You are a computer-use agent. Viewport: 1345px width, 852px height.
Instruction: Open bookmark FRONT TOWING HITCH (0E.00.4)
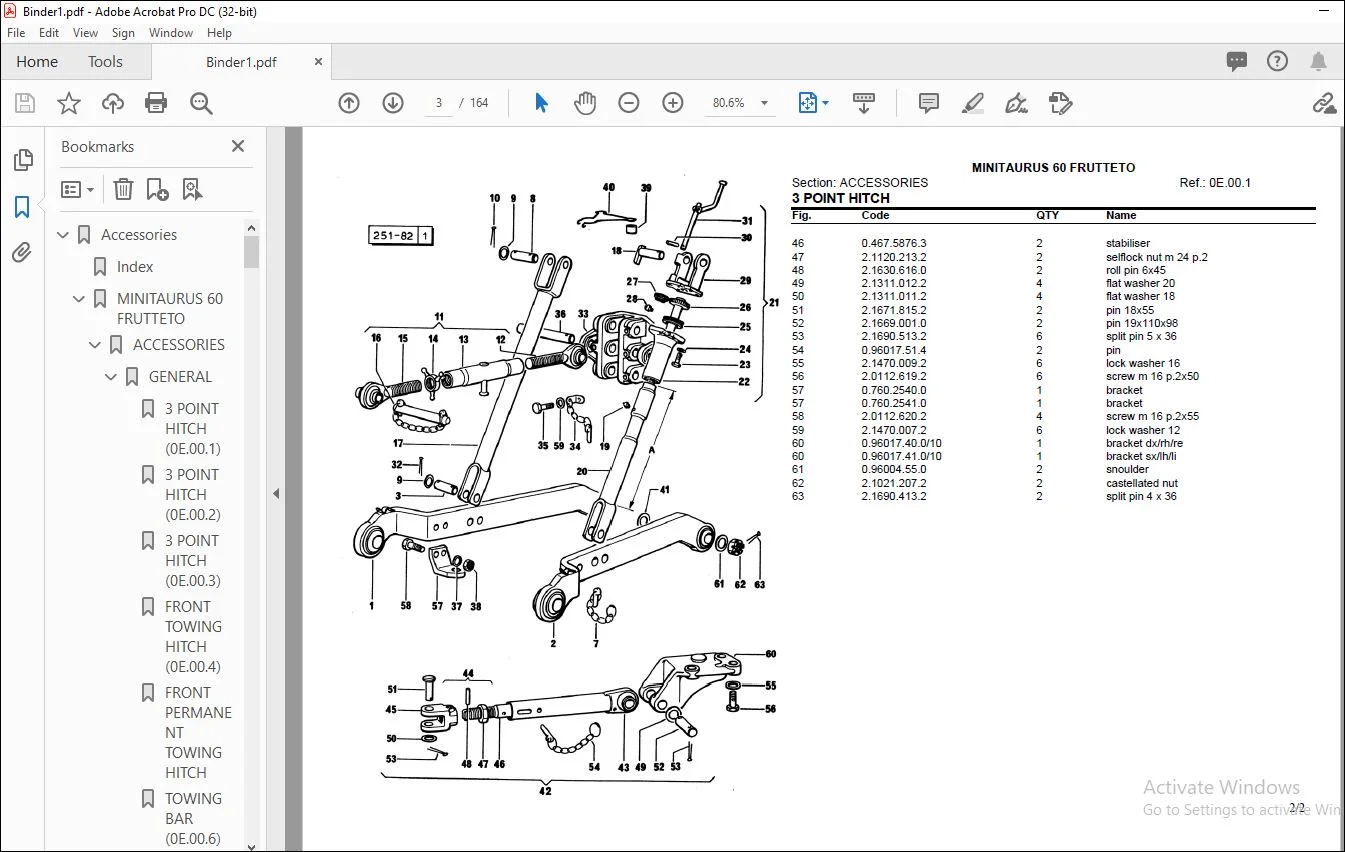click(193, 637)
